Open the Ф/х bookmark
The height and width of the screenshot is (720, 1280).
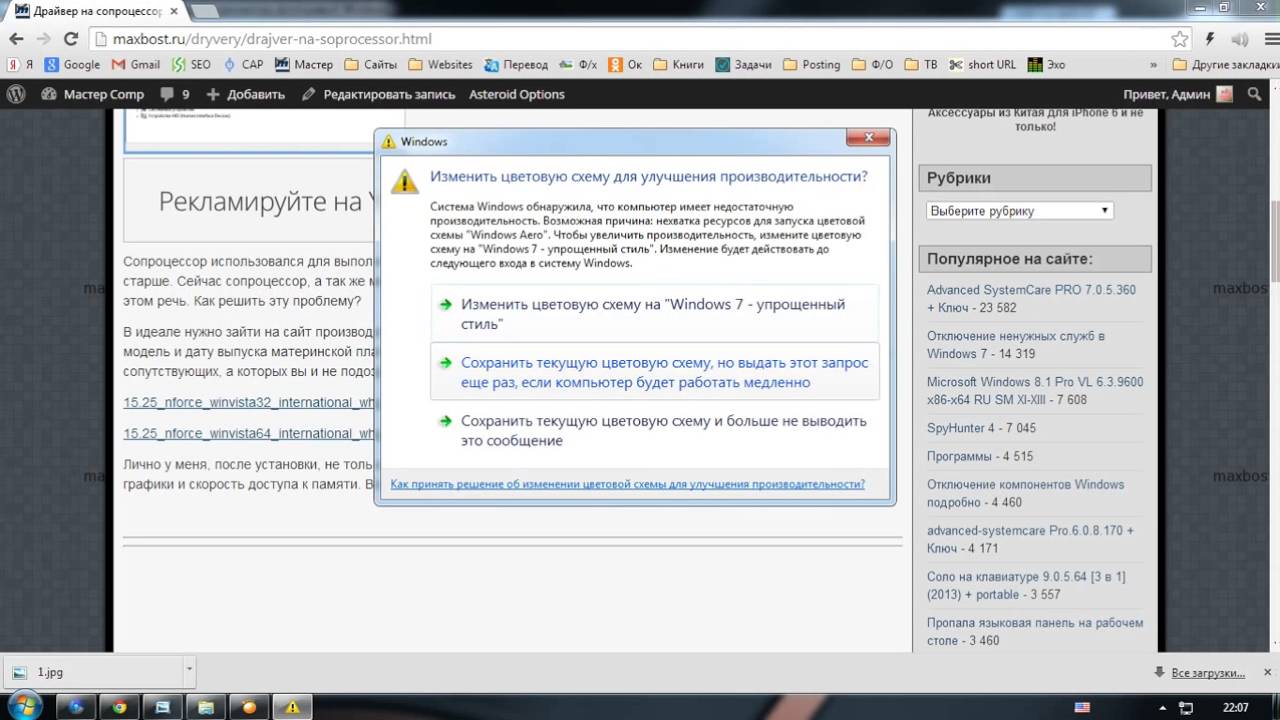point(578,64)
